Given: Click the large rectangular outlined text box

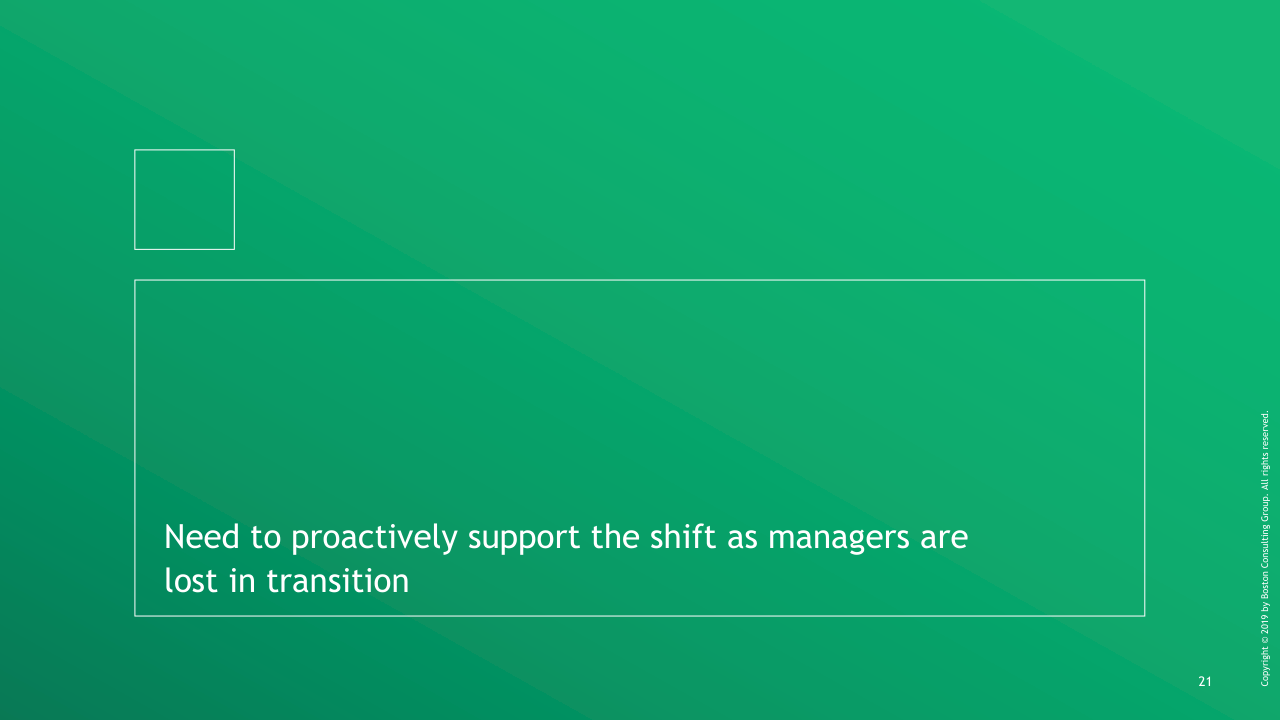Looking at the screenshot, I should click(x=639, y=400).
